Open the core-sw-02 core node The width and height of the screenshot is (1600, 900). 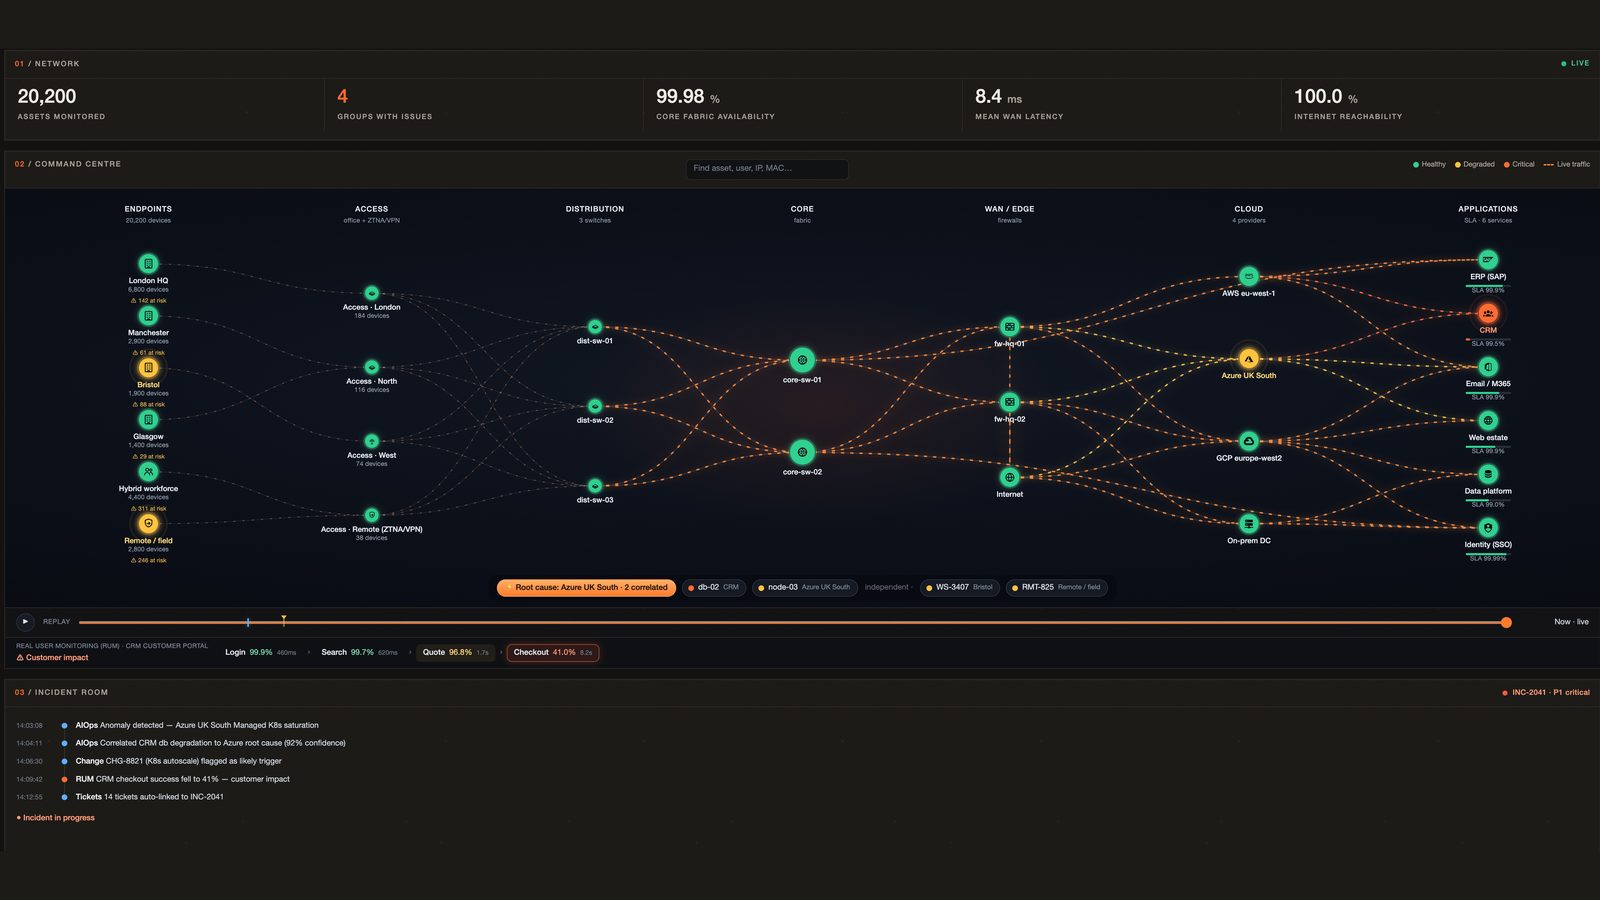pyautogui.click(x=802, y=452)
